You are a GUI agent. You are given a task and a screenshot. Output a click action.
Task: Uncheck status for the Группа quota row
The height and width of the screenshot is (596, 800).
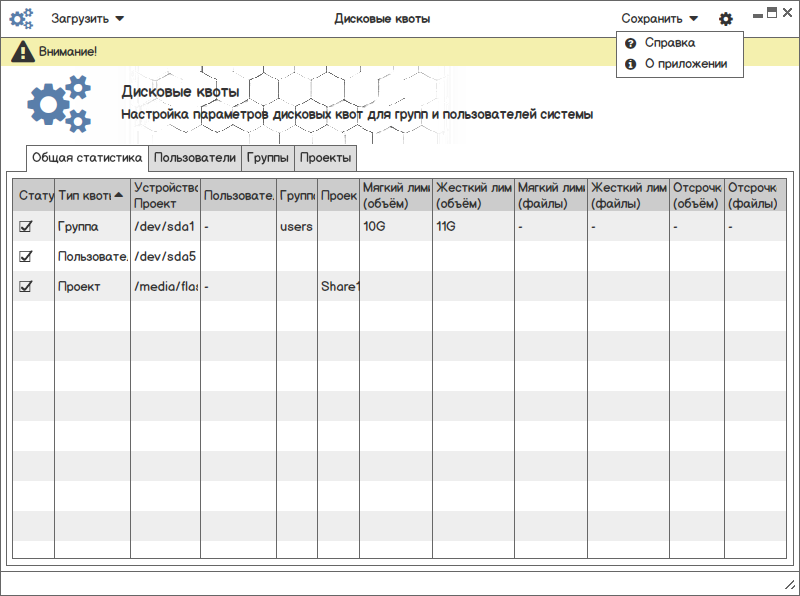click(x=26, y=227)
